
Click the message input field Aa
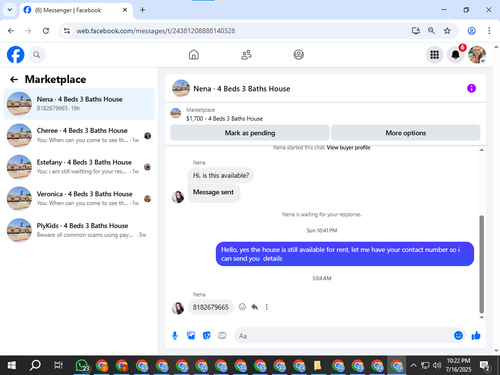pyautogui.click(x=343, y=336)
